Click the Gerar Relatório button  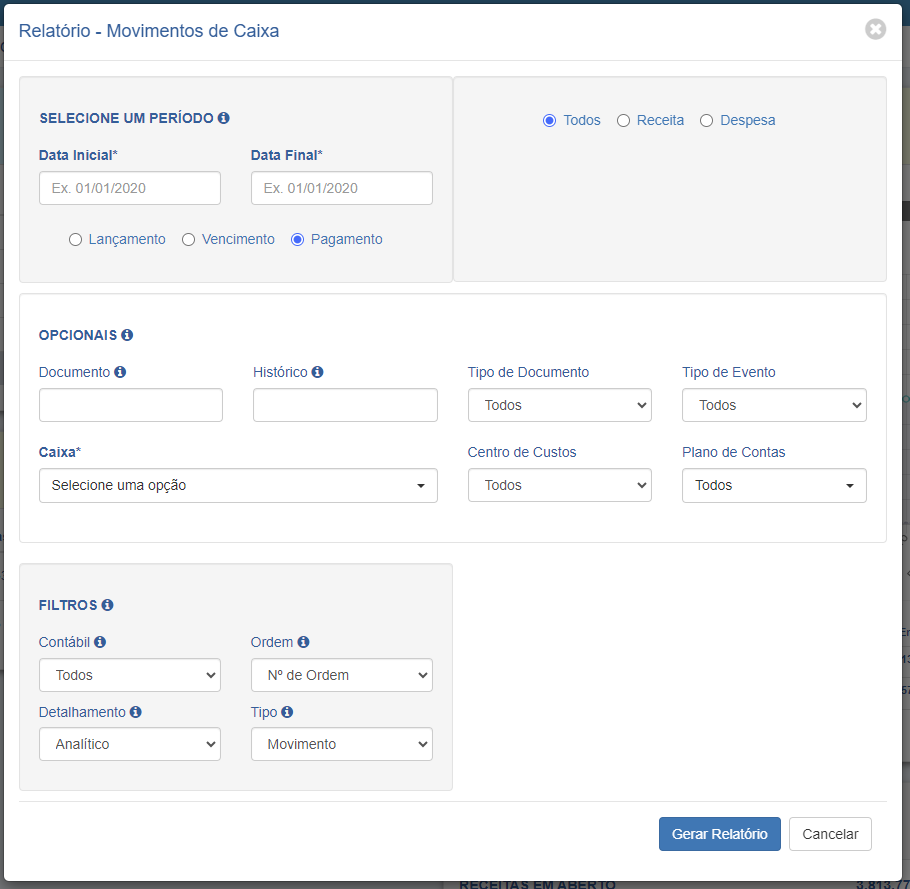coord(720,834)
